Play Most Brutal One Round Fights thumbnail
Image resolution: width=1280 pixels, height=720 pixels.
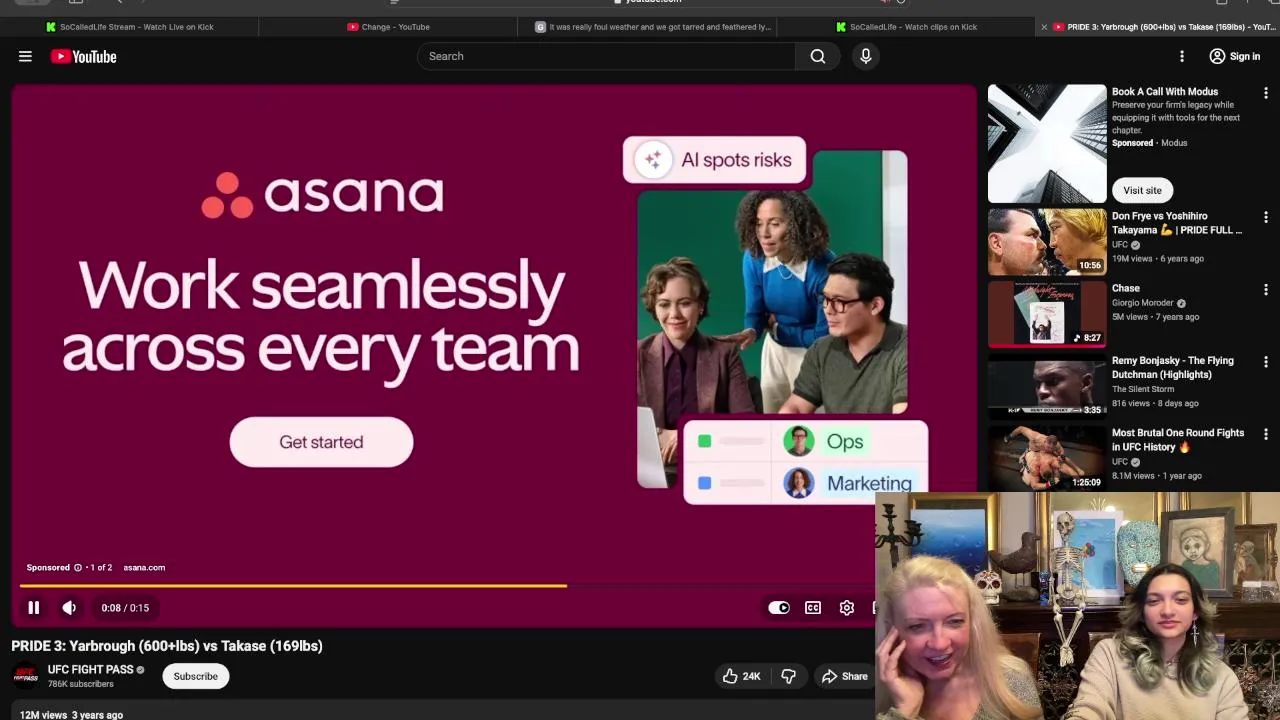pyautogui.click(x=1047, y=458)
